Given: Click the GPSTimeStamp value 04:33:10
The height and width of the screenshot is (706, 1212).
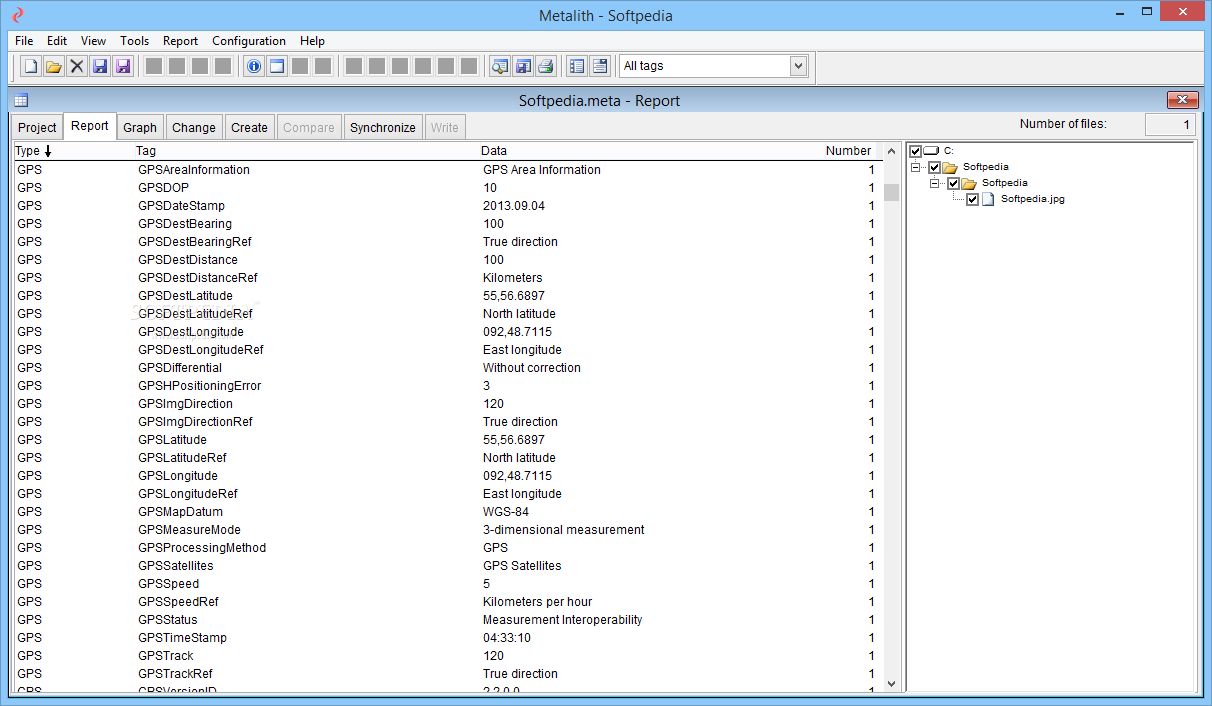Looking at the screenshot, I should click(x=507, y=638).
